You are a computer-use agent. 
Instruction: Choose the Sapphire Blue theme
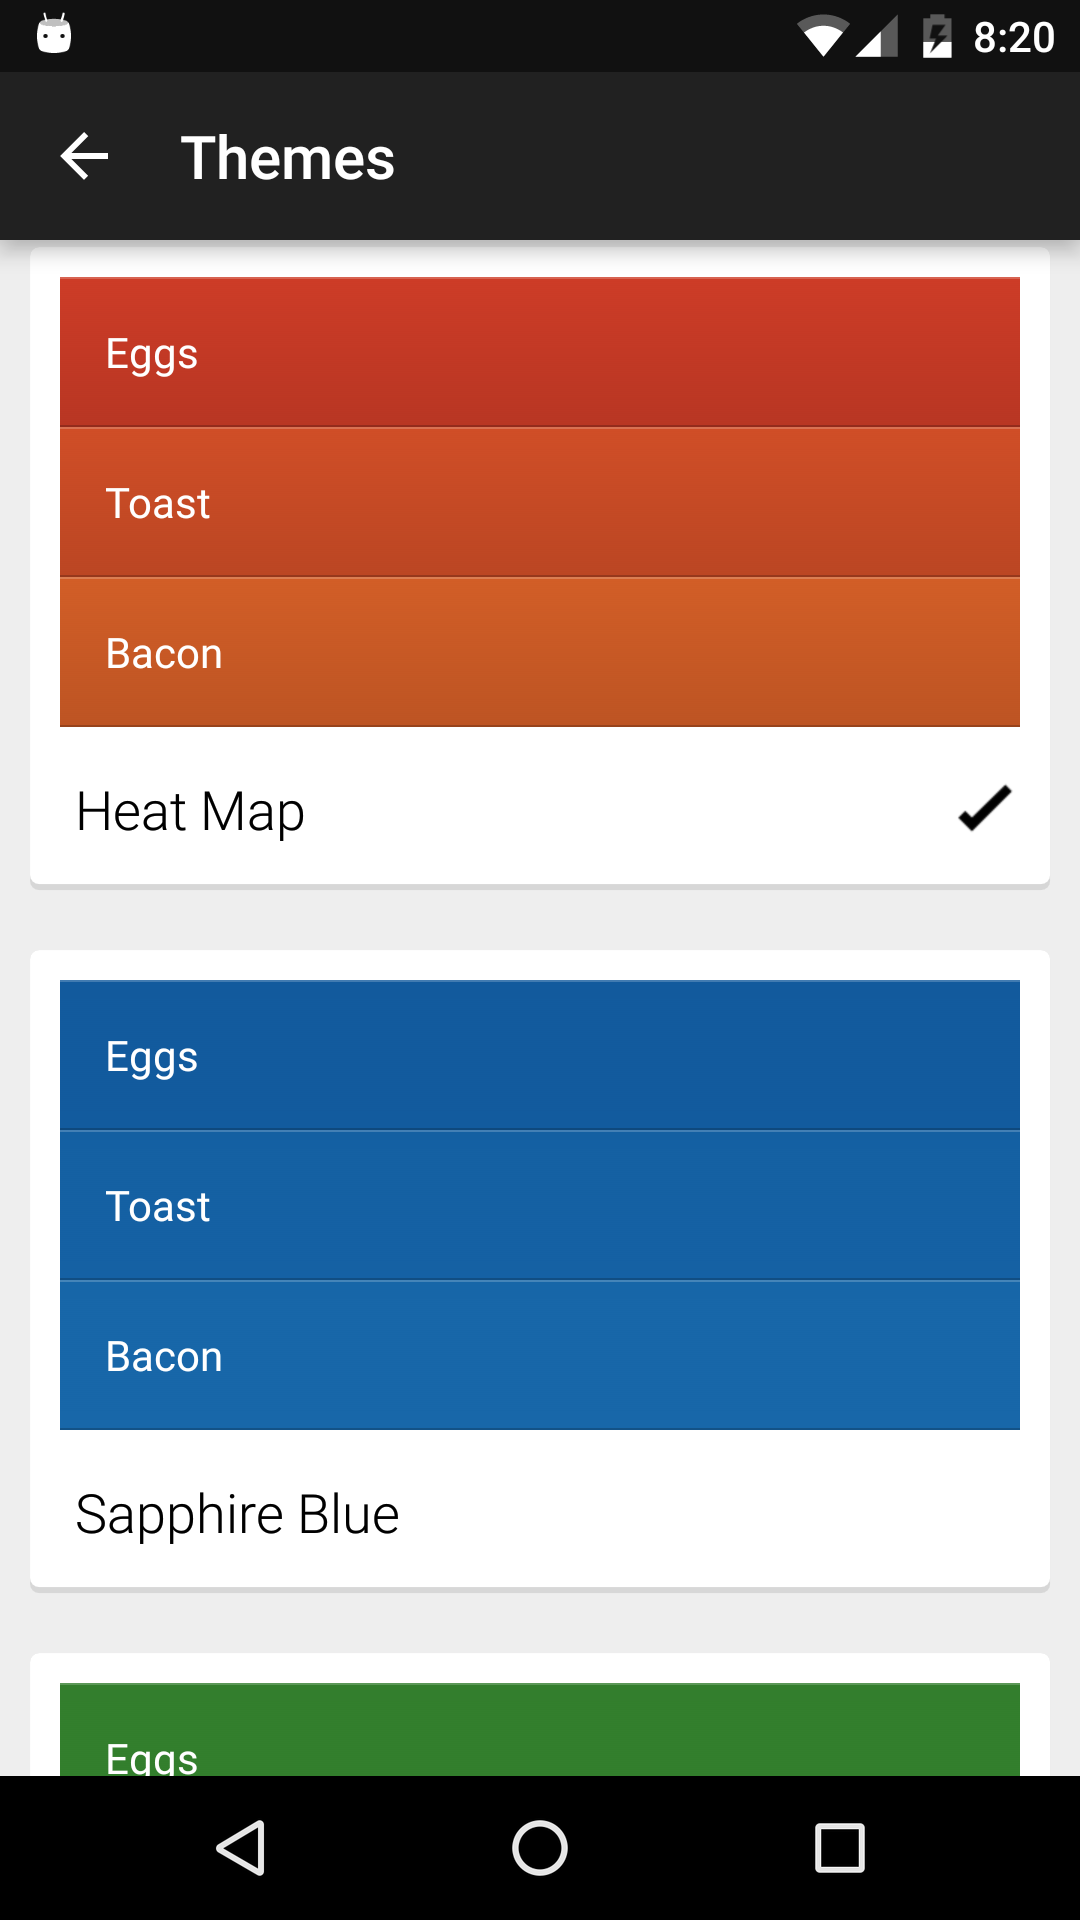pyautogui.click(x=238, y=1514)
